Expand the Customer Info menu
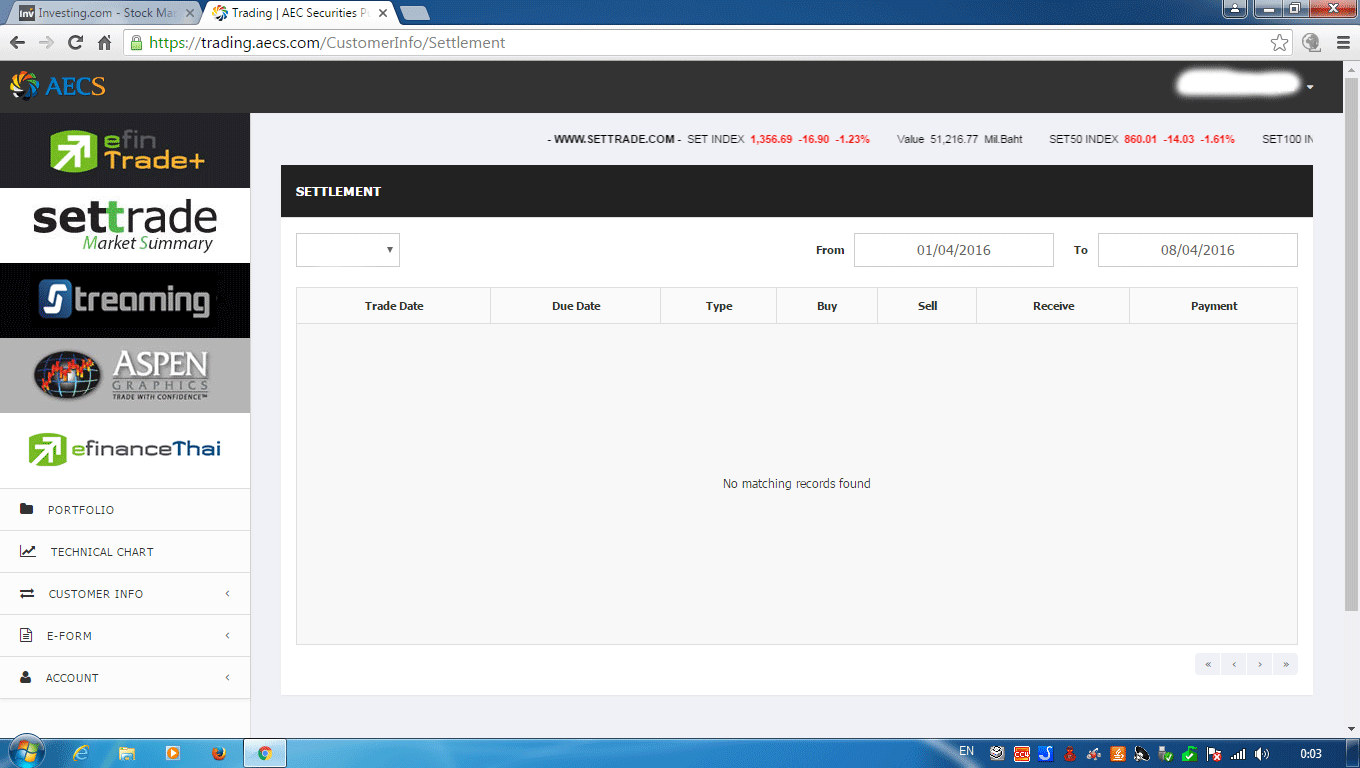Screen dimensions: 1360x768 pos(125,594)
